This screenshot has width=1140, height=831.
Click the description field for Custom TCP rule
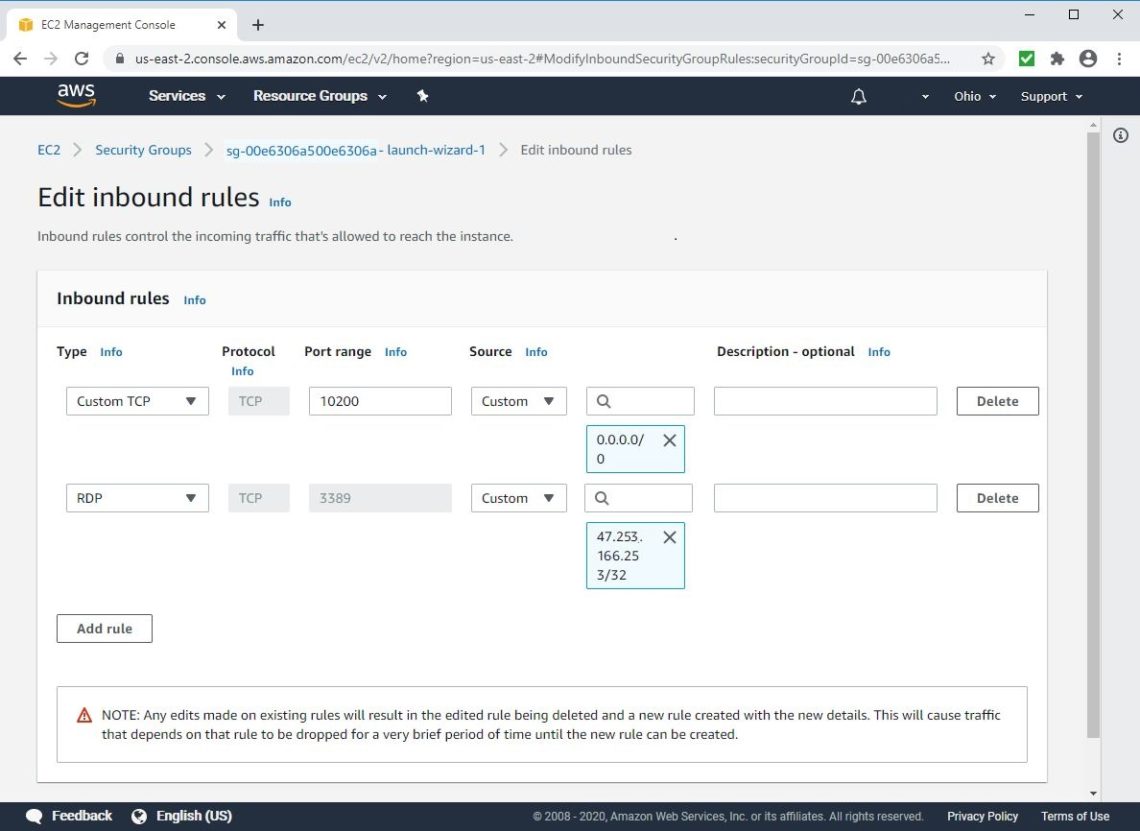click(825, 401)
